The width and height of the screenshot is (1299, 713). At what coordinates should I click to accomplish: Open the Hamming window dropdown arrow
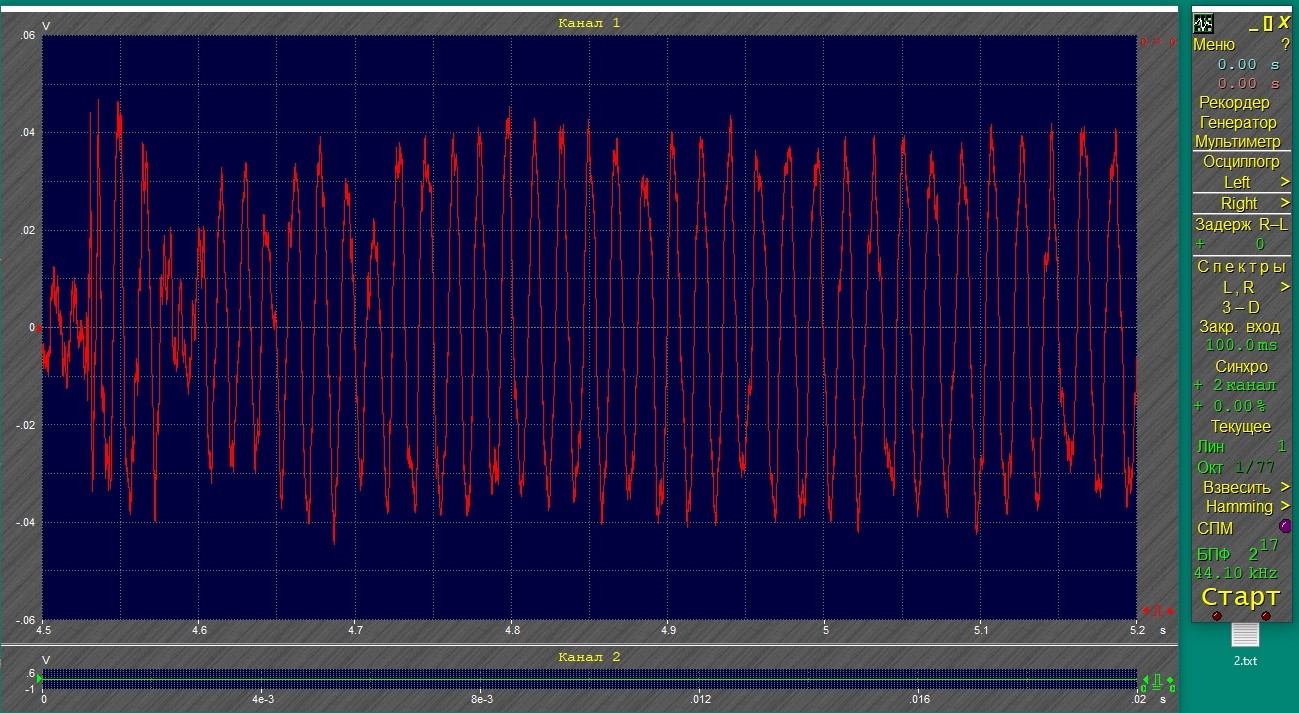click(1285, 506)
